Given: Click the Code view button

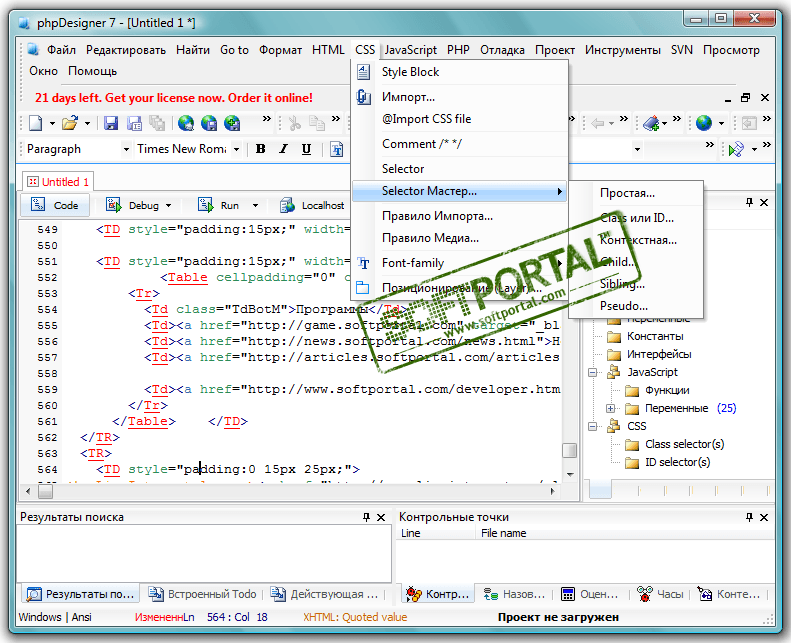Looking at the screenshot, I should [55, 205].
